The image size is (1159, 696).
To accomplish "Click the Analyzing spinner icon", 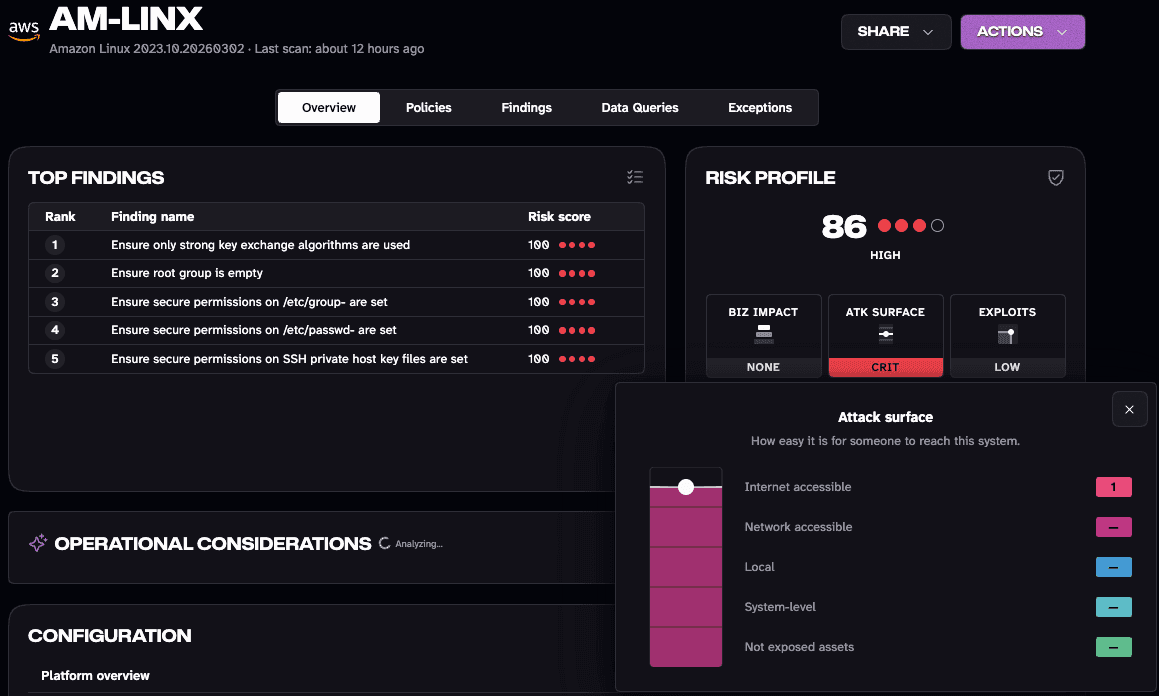I will tap(384, 543).
